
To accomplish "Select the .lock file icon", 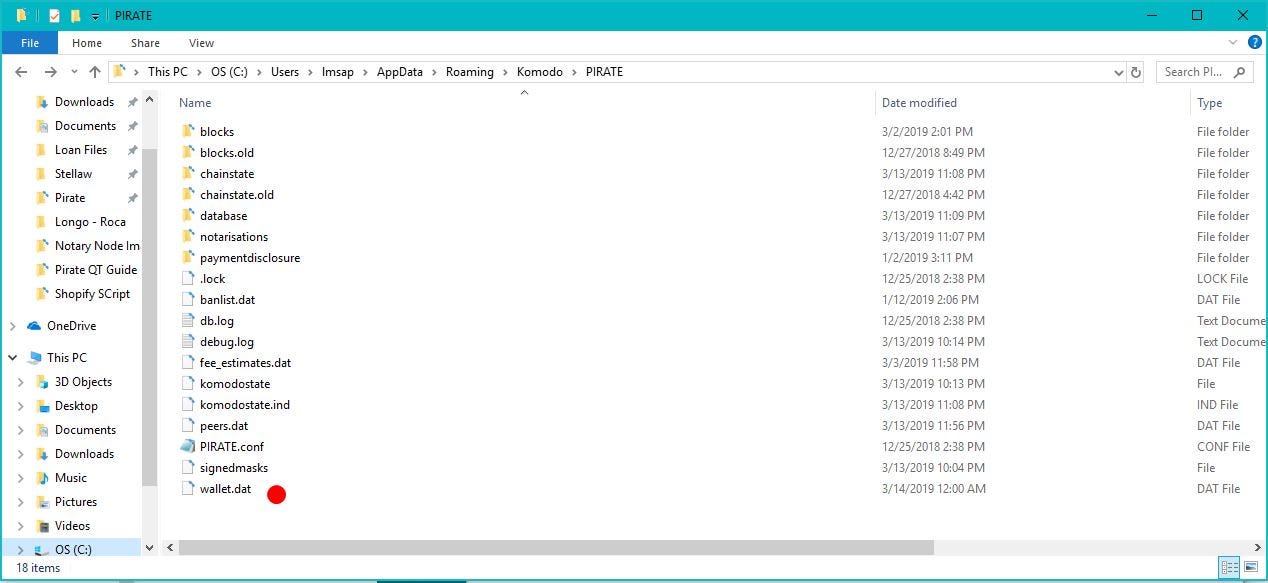I will click(190, 278).
